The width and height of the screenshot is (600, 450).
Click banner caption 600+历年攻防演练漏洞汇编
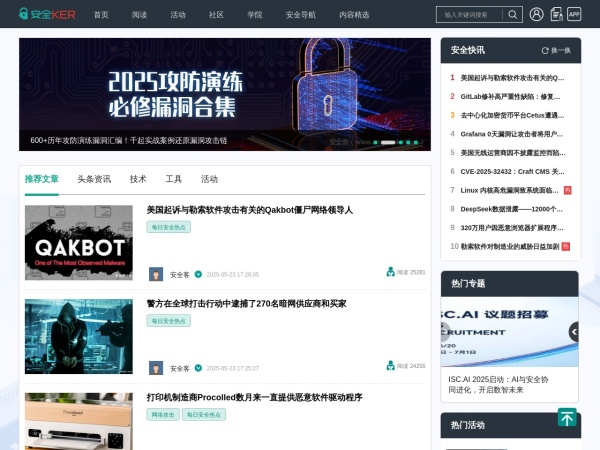click(x=129, y=140)
